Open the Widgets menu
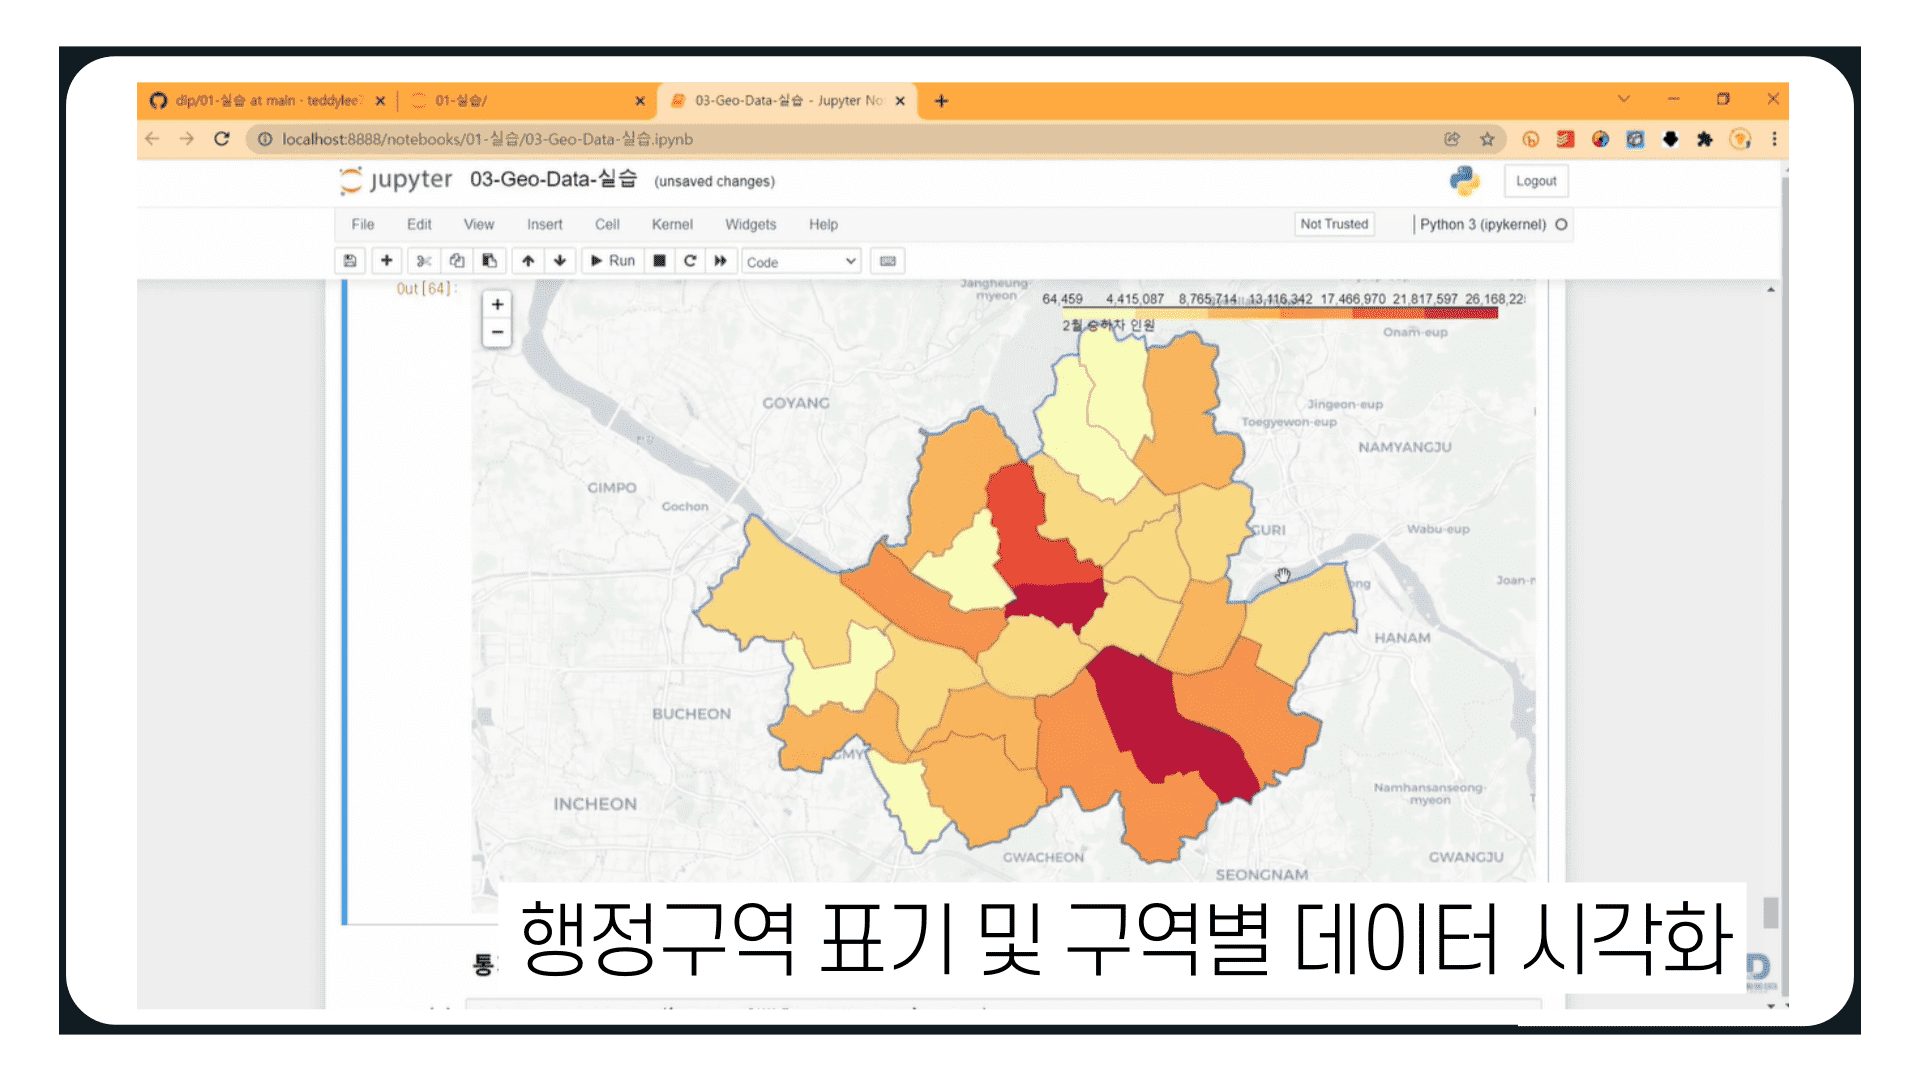The width and height of the screenshot is (1920, 1080). click(x=750, y=224)
